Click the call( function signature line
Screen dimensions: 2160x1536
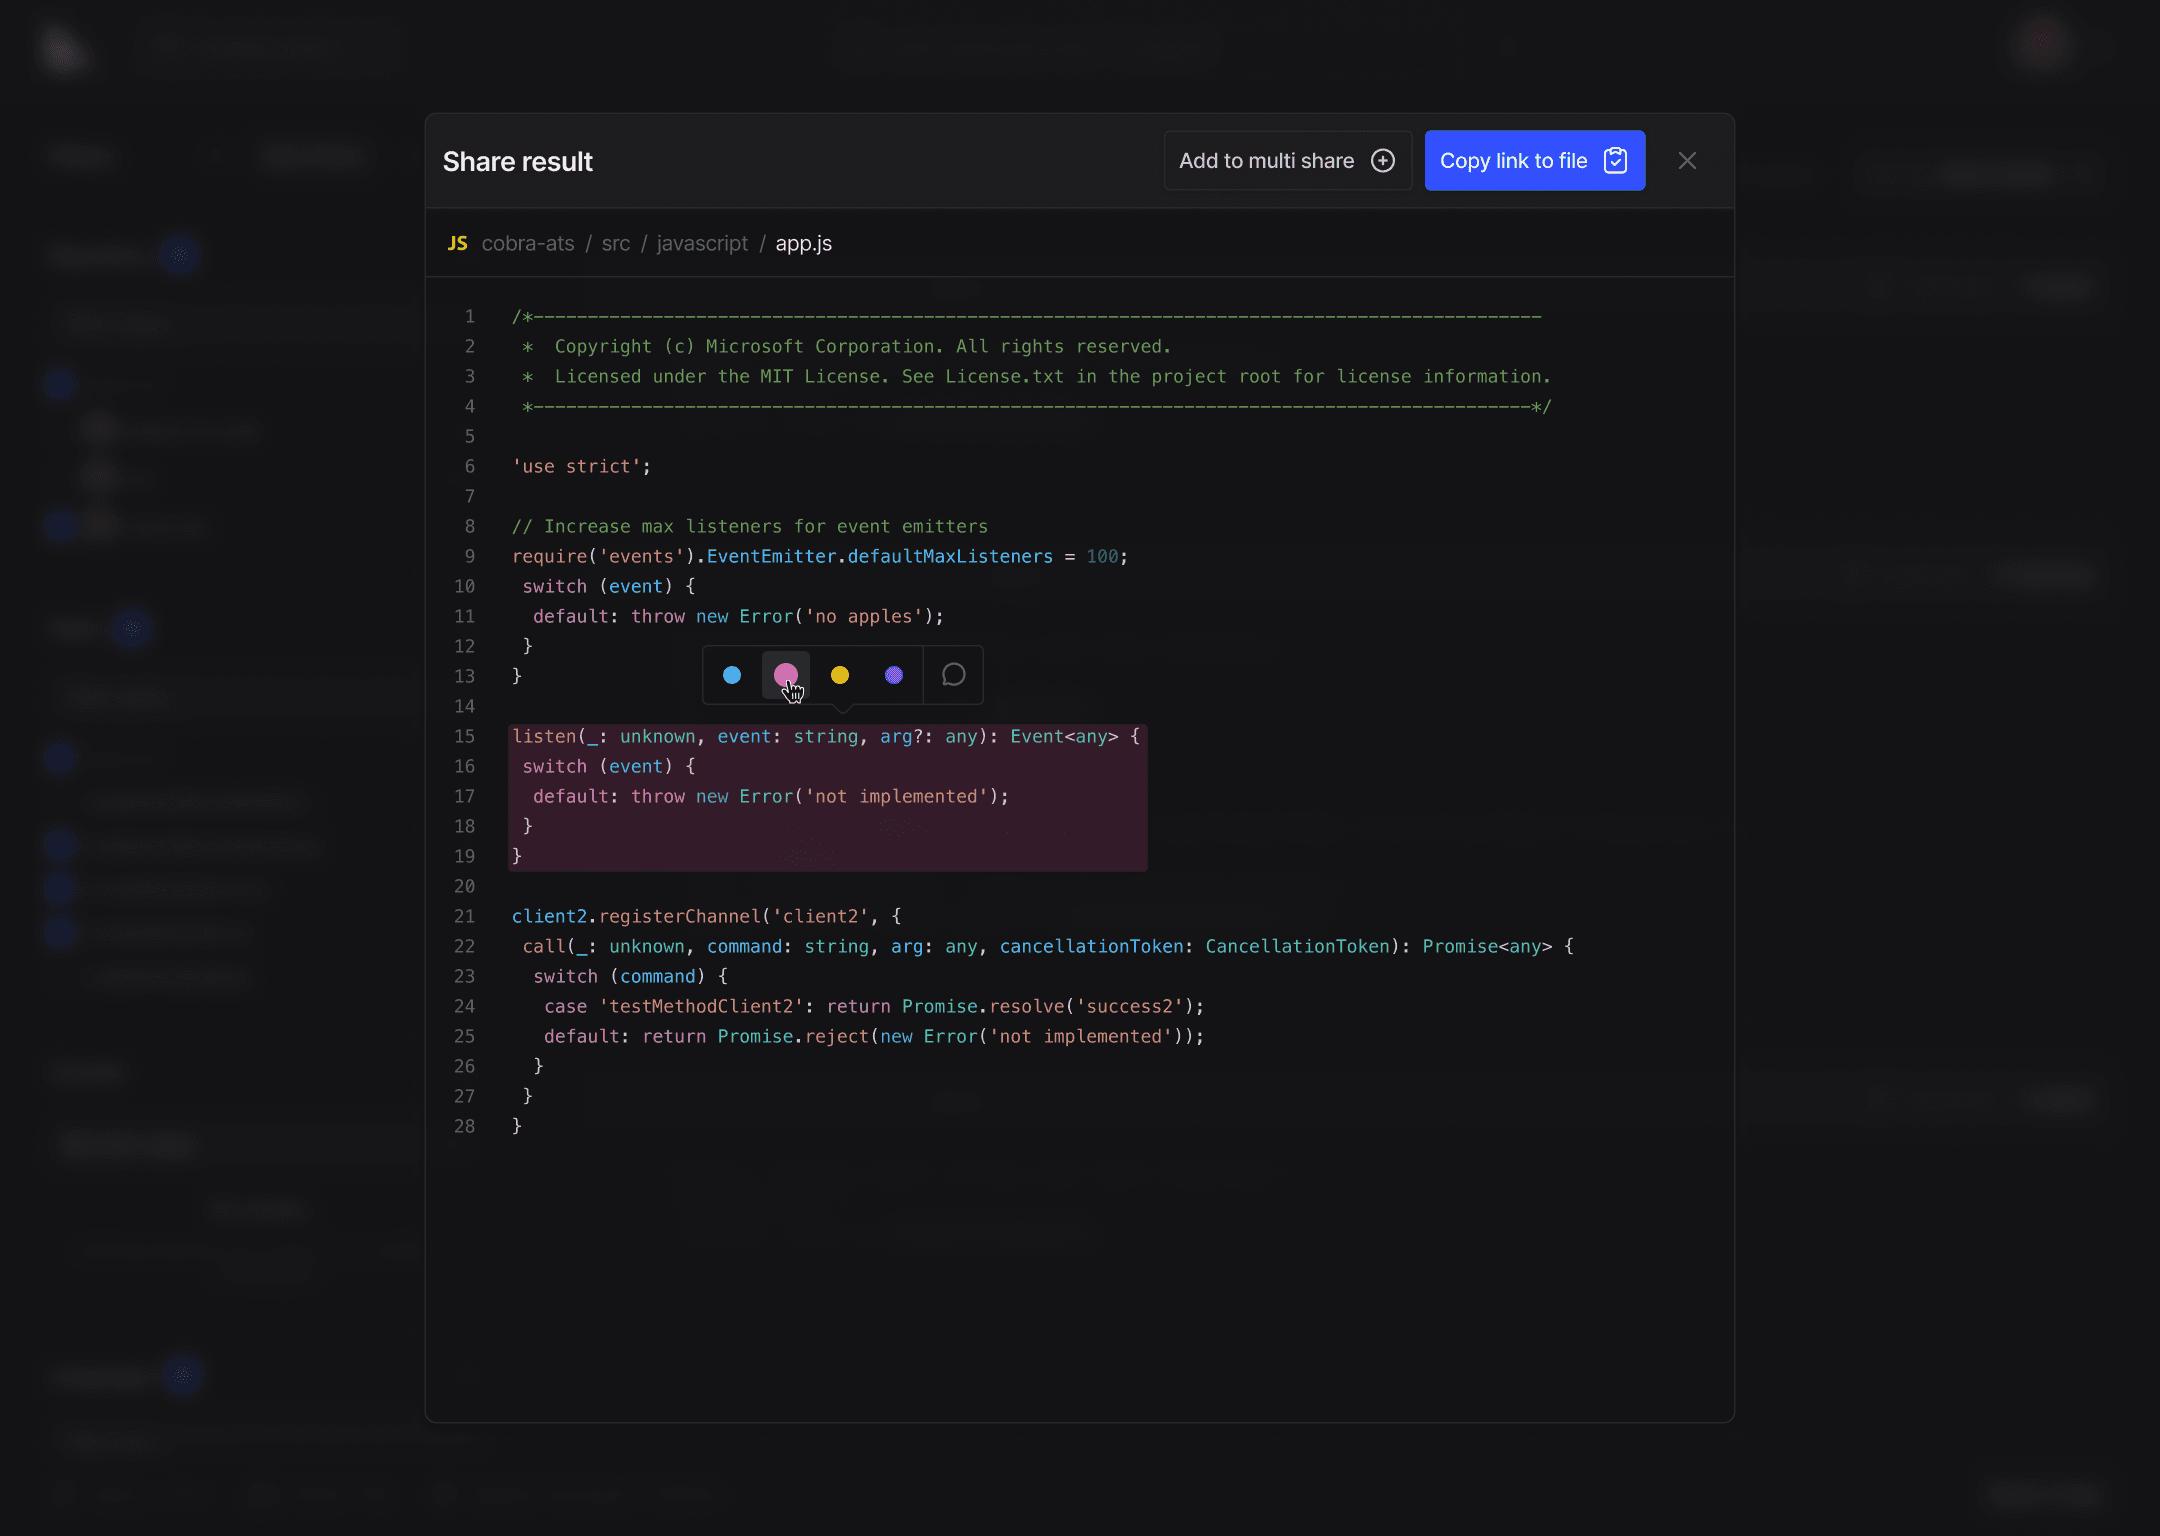(1048, 946)
